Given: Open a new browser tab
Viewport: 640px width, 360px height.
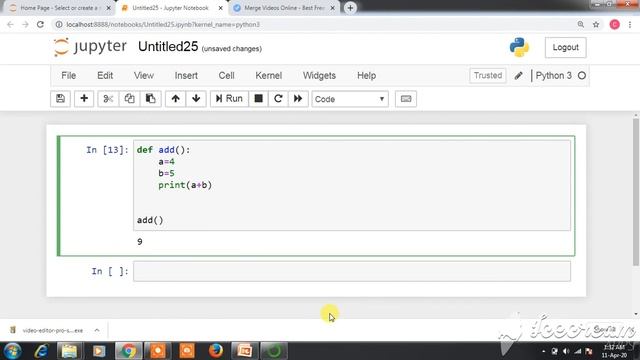Looking at the screenshot, I should [350, 8].
